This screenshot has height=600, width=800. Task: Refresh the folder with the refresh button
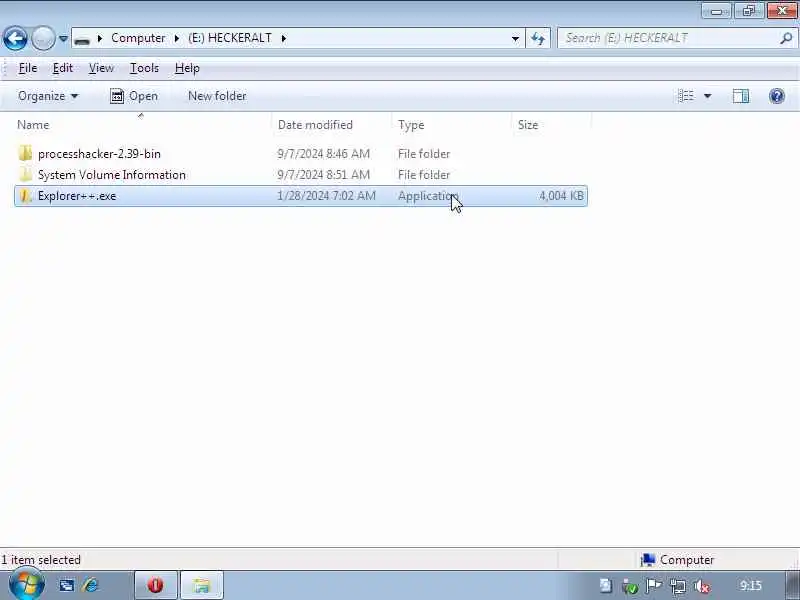(538, 38)
